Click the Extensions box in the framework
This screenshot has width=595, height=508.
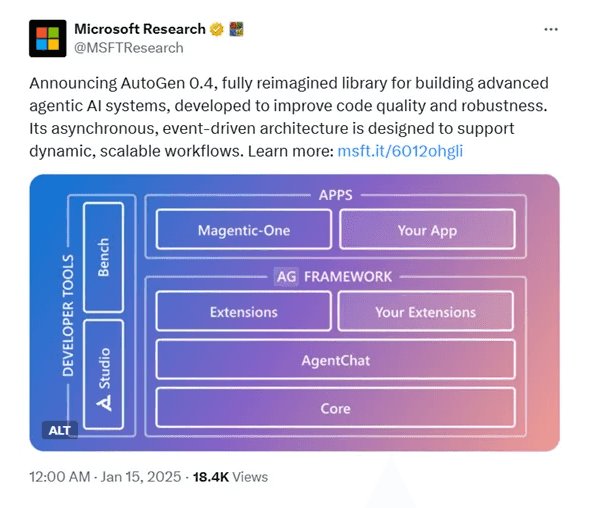click(x=244, y=311)
